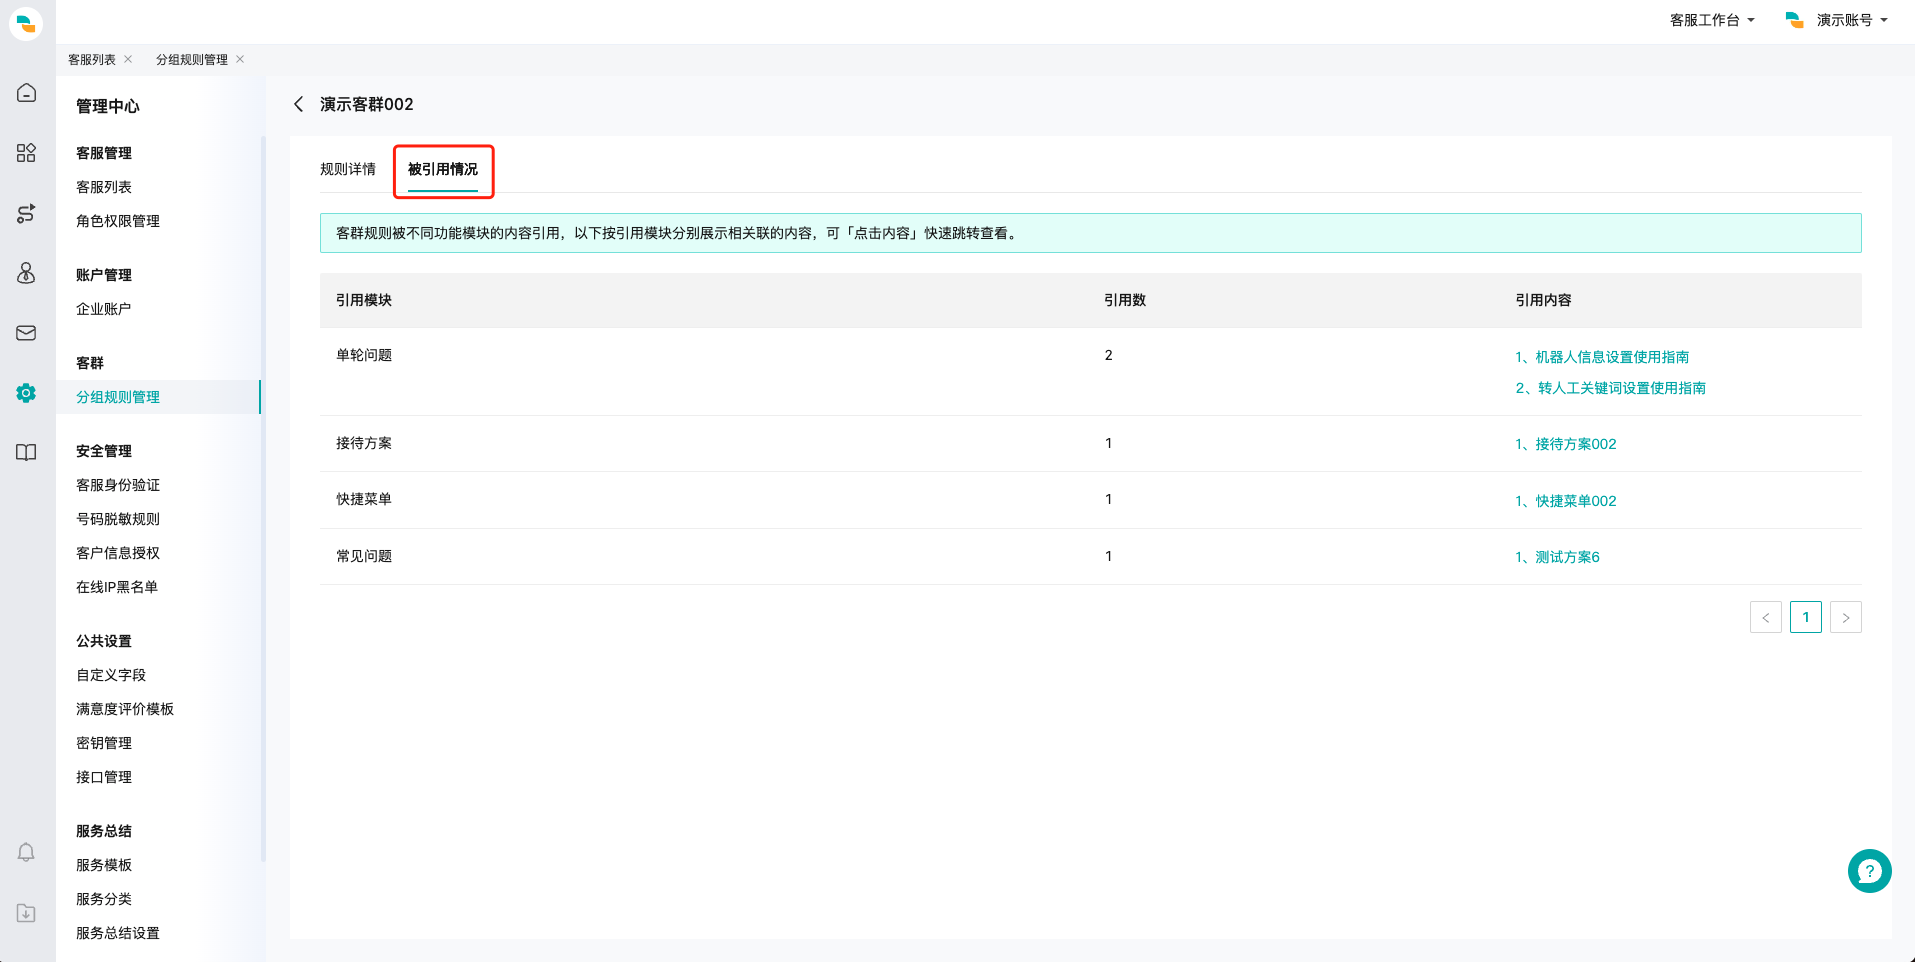Click the 快捷菜单 module cell
The image size is (1915, 962).
[364, 499]
